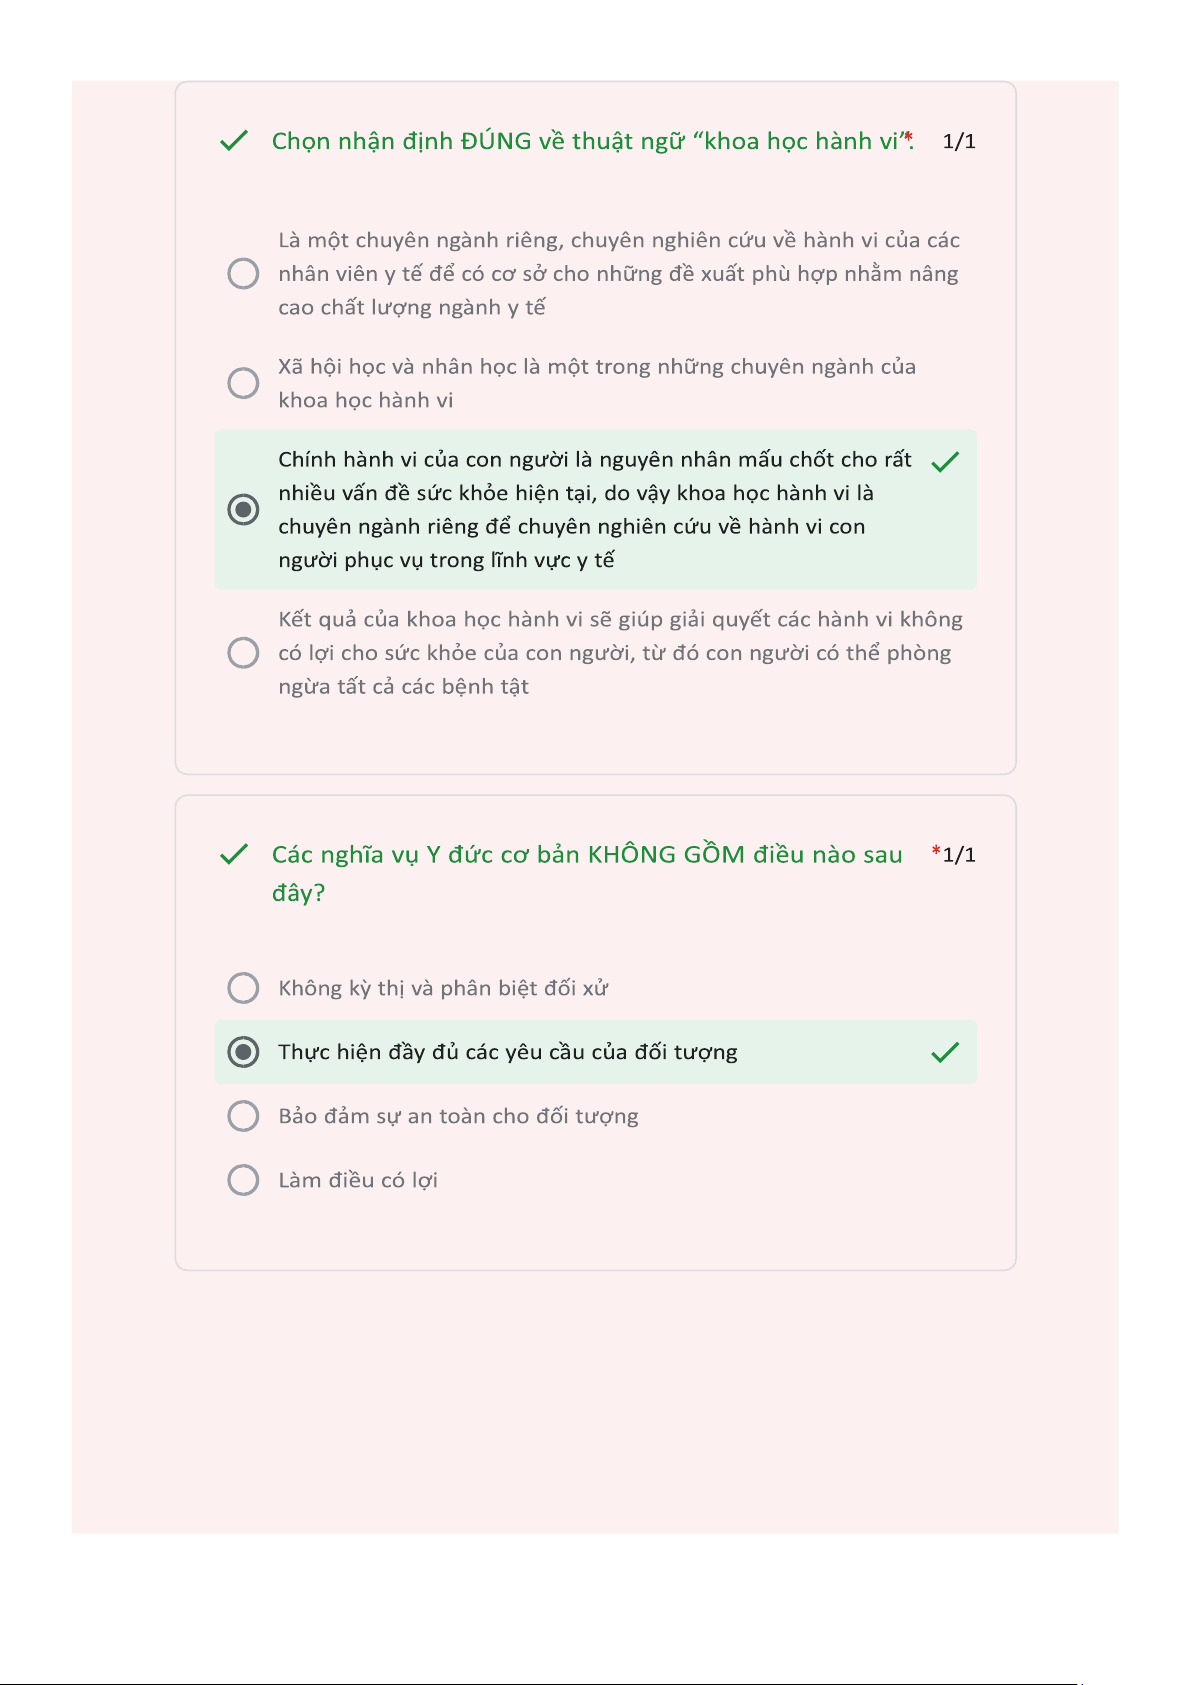Select radio 'Kết quả của khoa học hành vi'
Viewport: 1192px width, 1685px height.
[x=243, y=653]
